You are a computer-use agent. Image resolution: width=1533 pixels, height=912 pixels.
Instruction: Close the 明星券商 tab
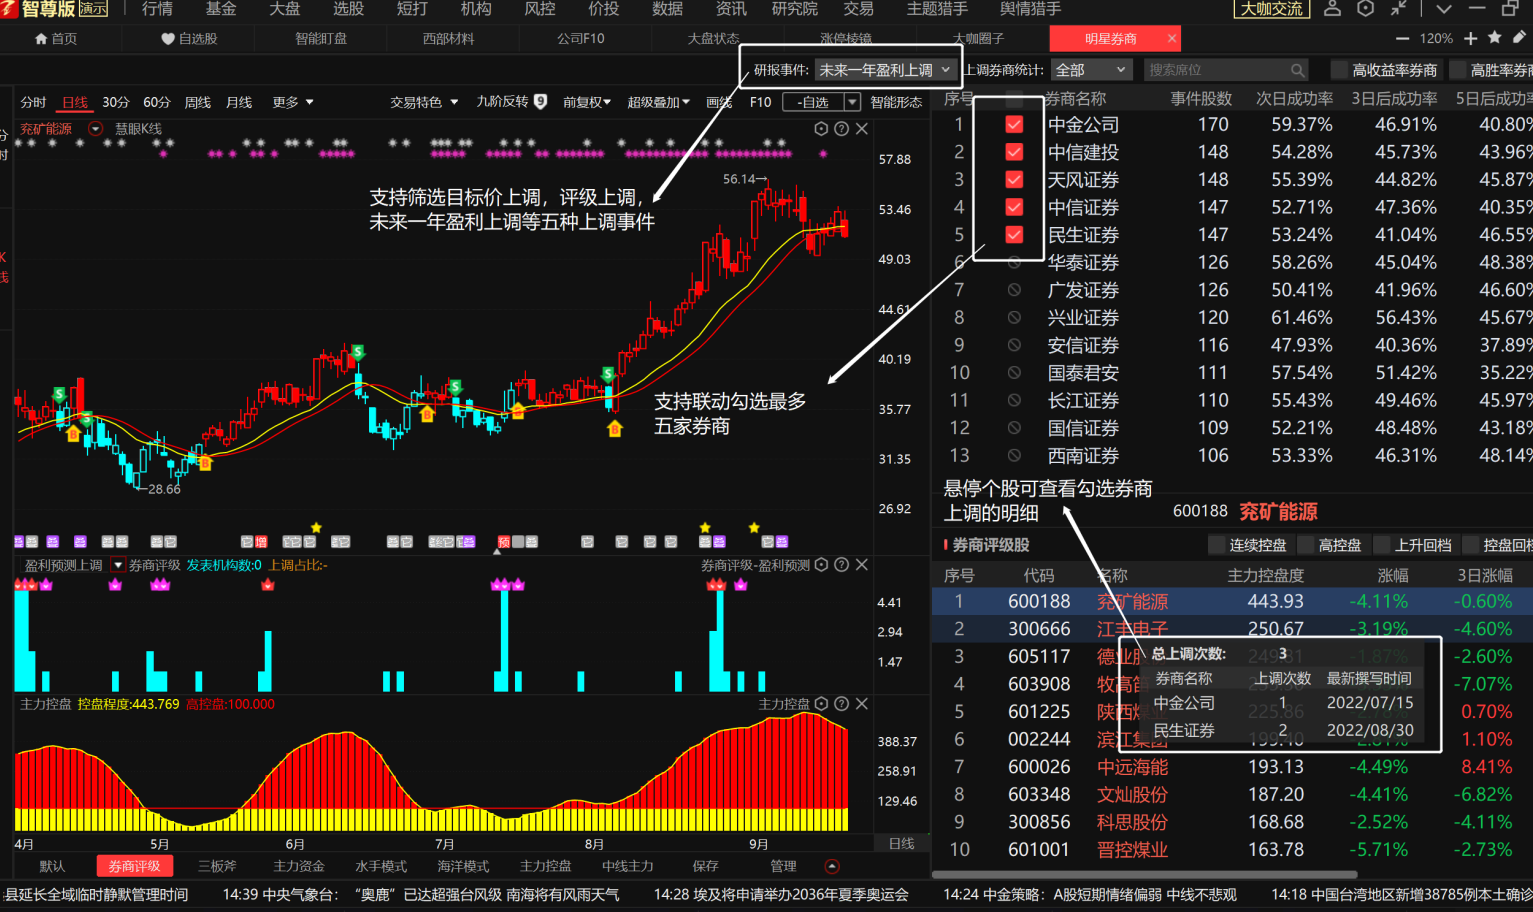point(1172,38)
